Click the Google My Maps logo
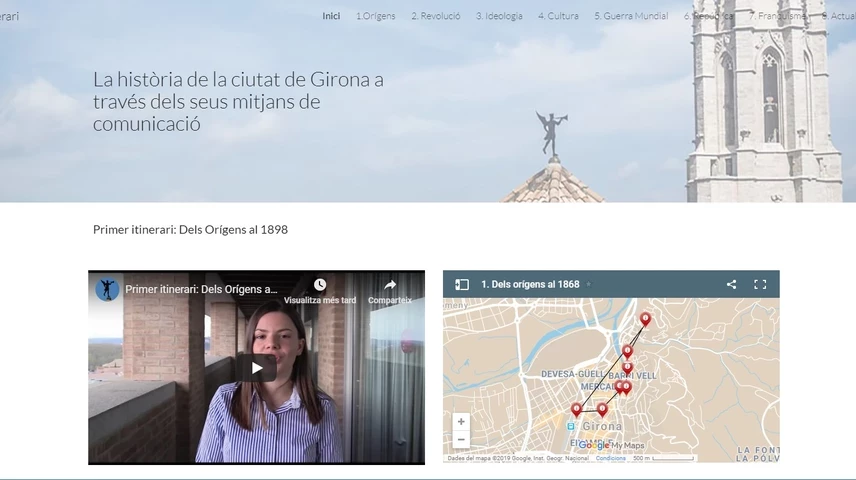Image resolution: width=856 pixels, height=480 pixels. click(x=611, y=446)
